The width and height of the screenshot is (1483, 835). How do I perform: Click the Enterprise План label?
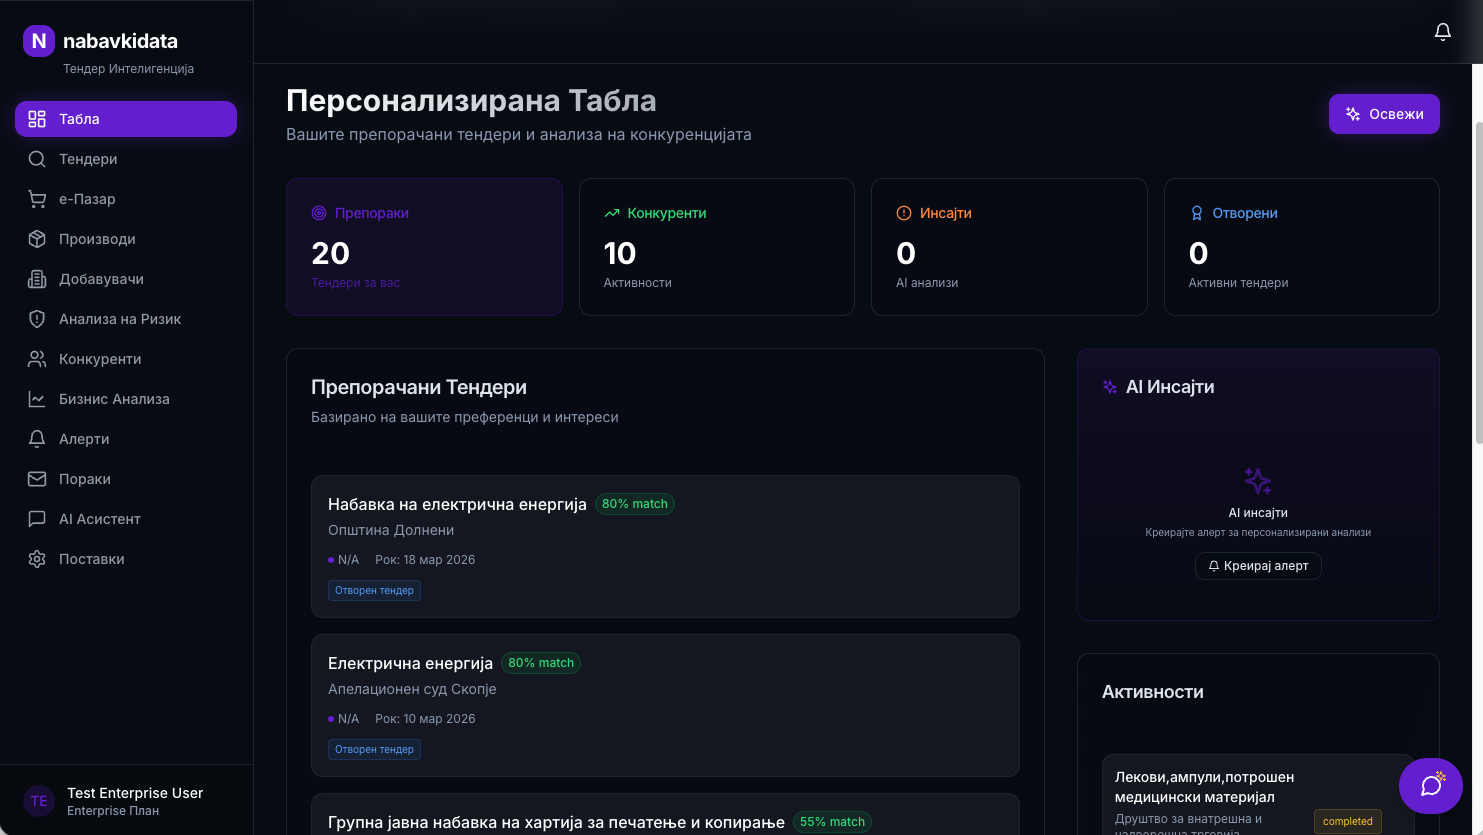[x=113, y=811]
